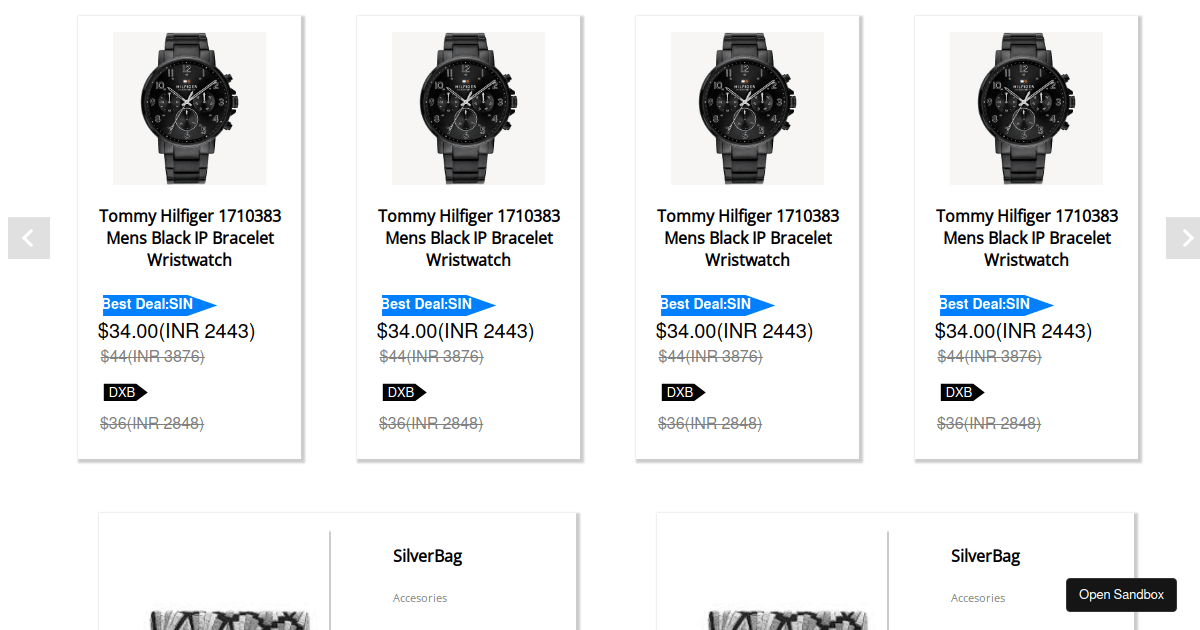
Task: Click the DXB tag on third card
Action: click(x=682, y=392)
